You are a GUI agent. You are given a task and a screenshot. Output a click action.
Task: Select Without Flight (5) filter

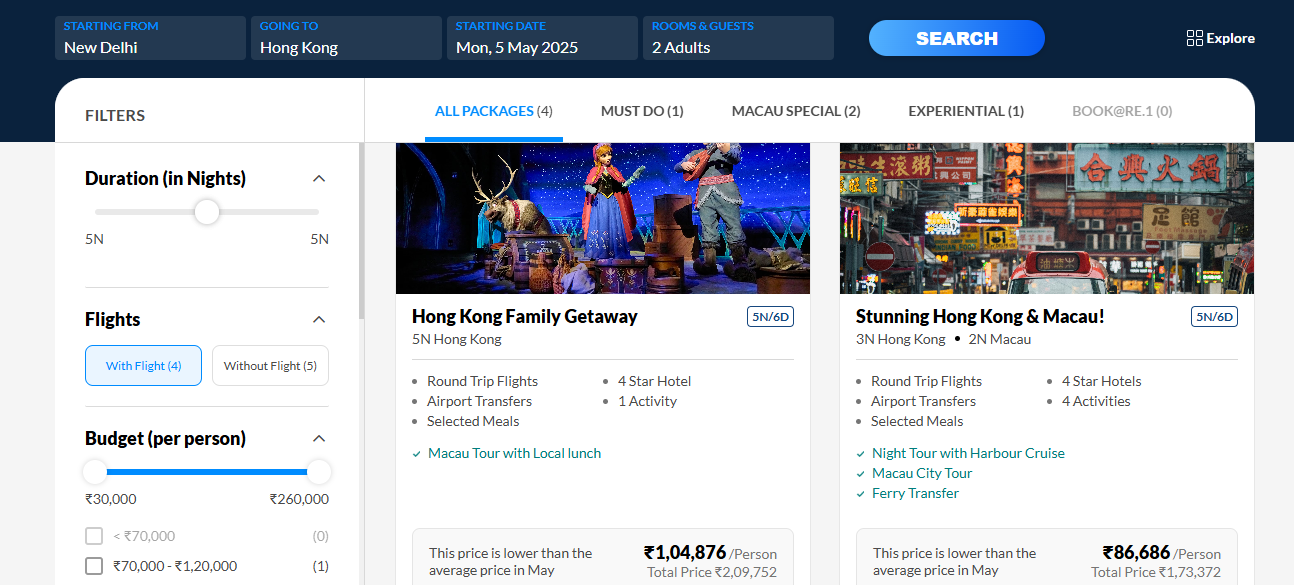tap(270, 366)
